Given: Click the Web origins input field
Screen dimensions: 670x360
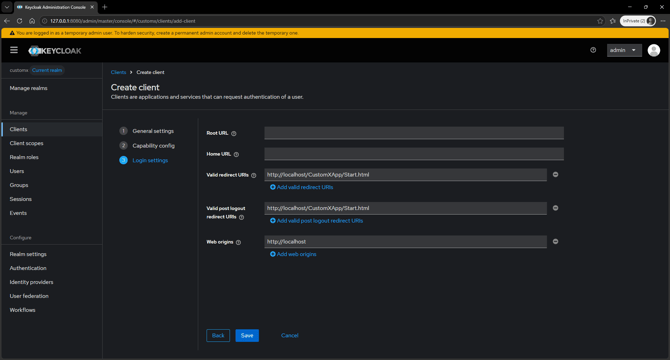Looking at the screenshot, I should tap(406, 242).
